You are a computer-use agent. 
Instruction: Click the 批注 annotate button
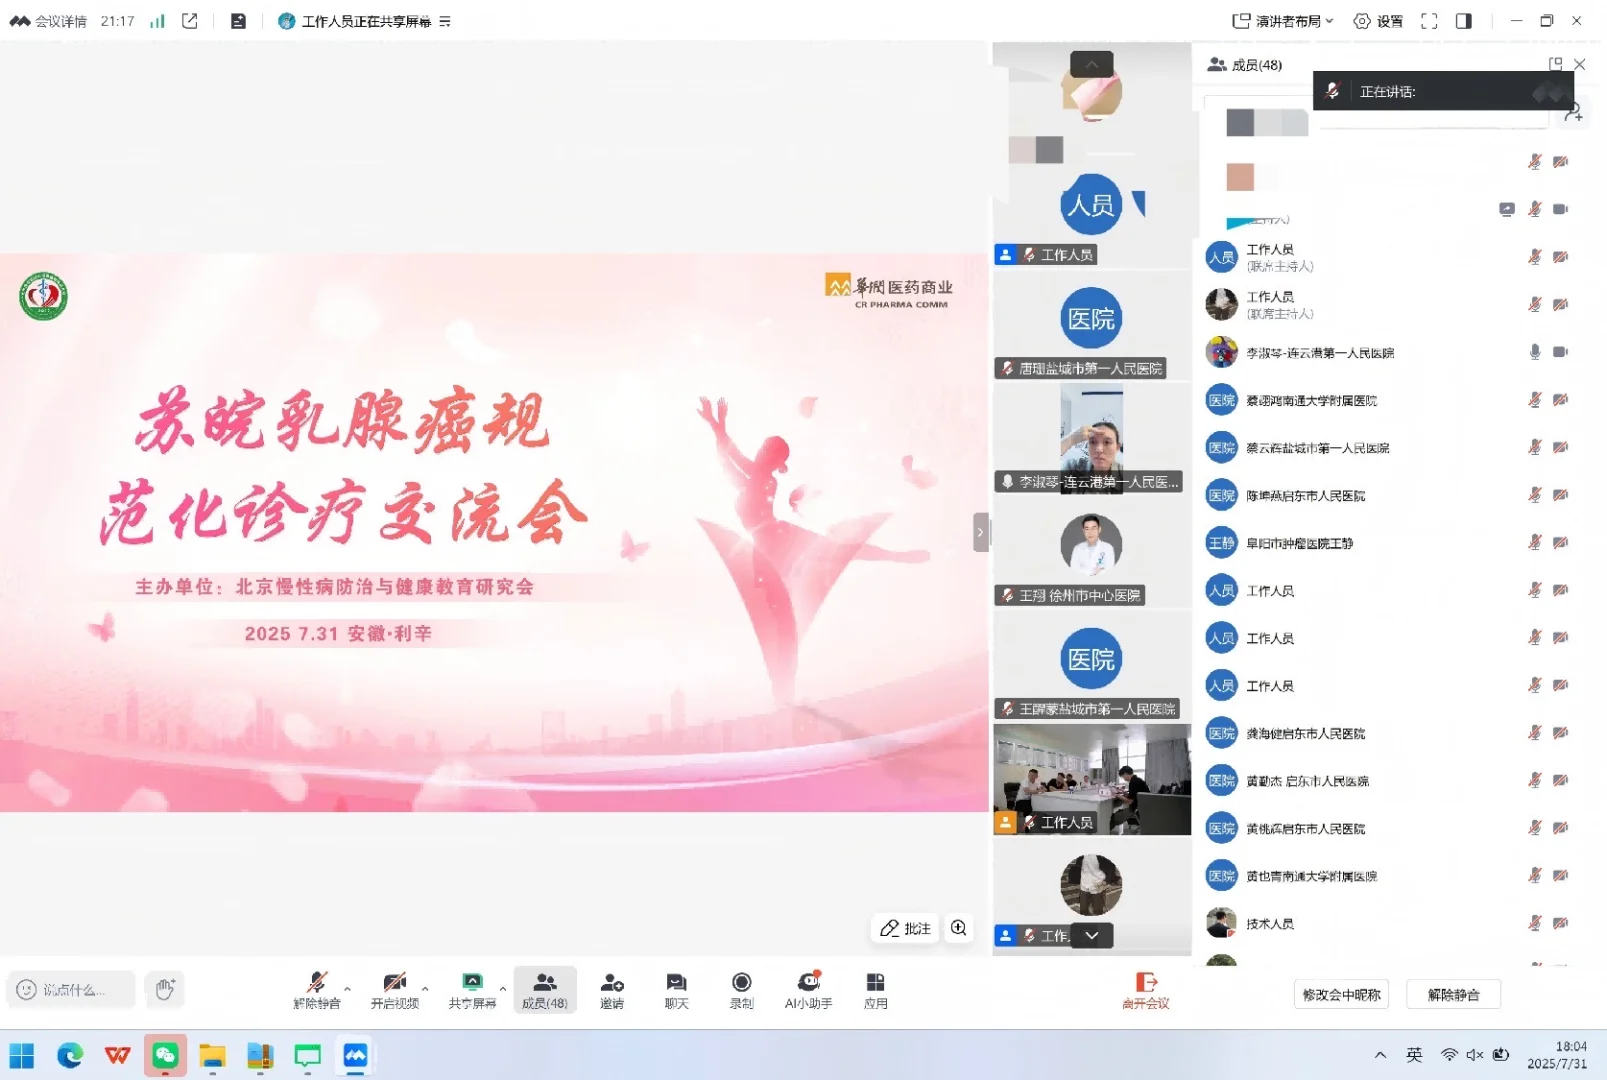(905, 928)
